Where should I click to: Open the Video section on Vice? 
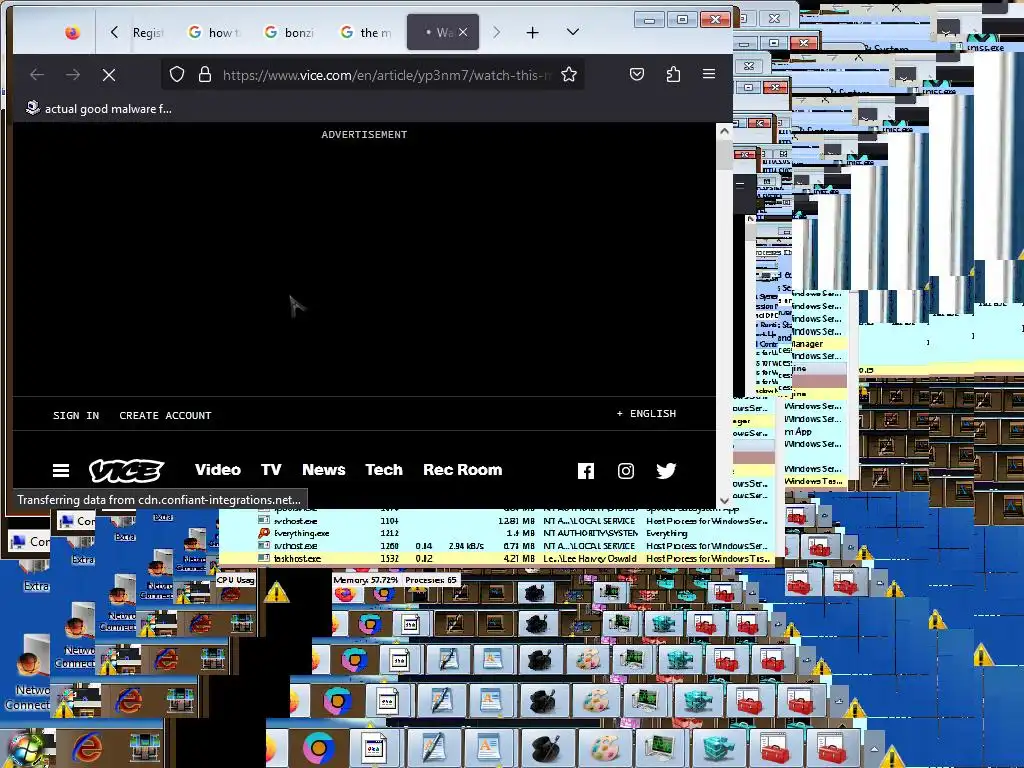pos(217,470)
